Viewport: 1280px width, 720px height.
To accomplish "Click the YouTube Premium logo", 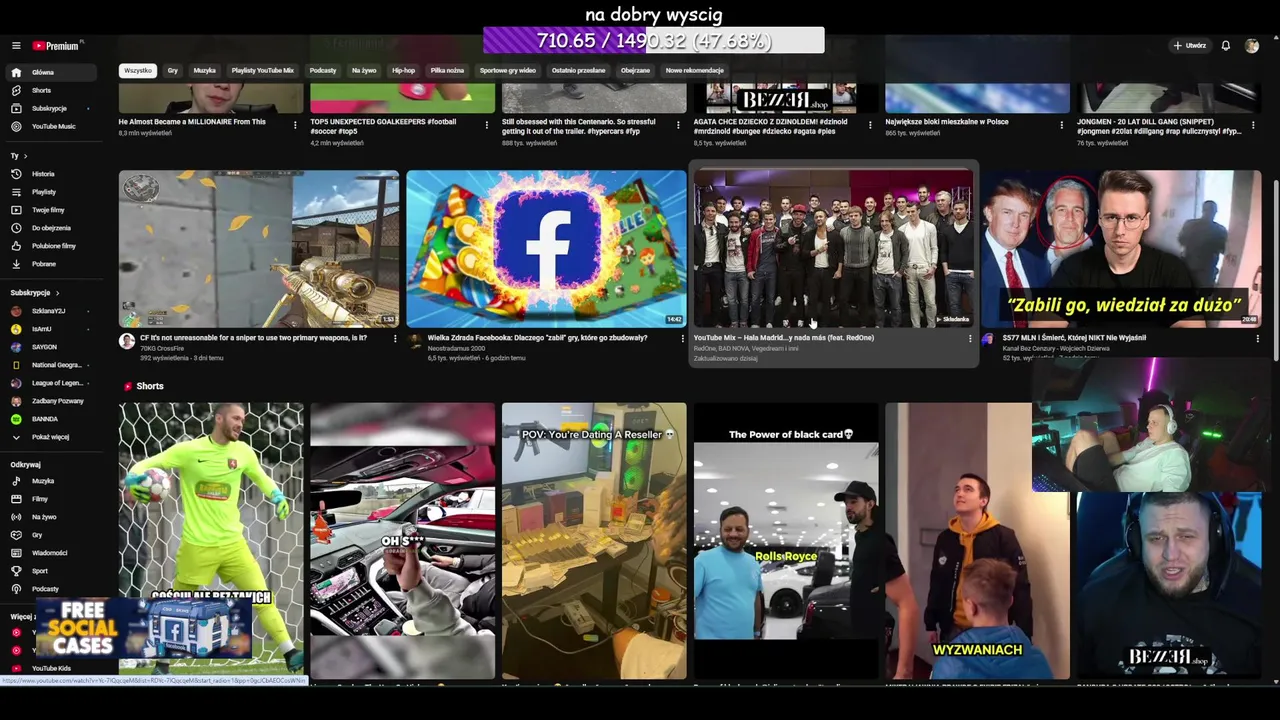I will tap(56, 46).
